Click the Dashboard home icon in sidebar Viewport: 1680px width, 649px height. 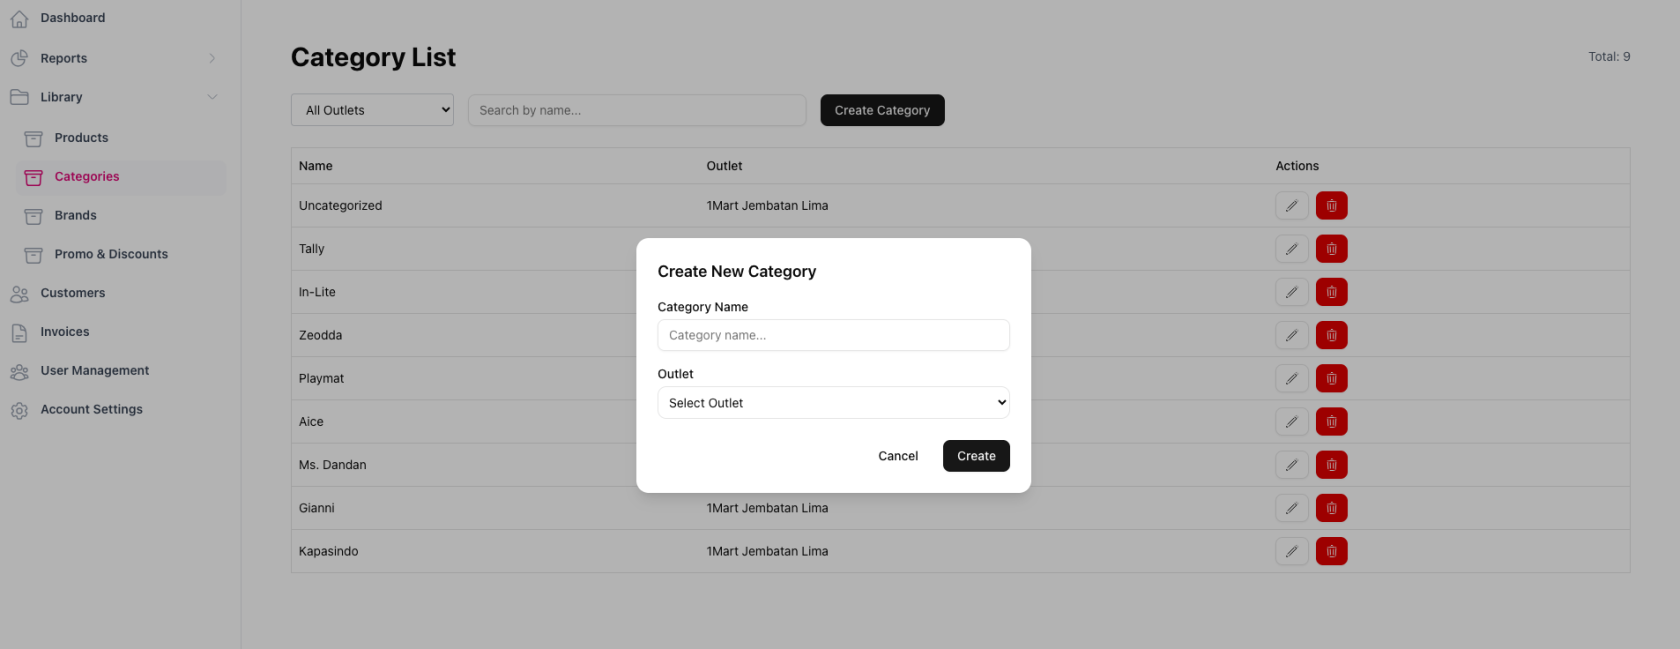point(19,18)
